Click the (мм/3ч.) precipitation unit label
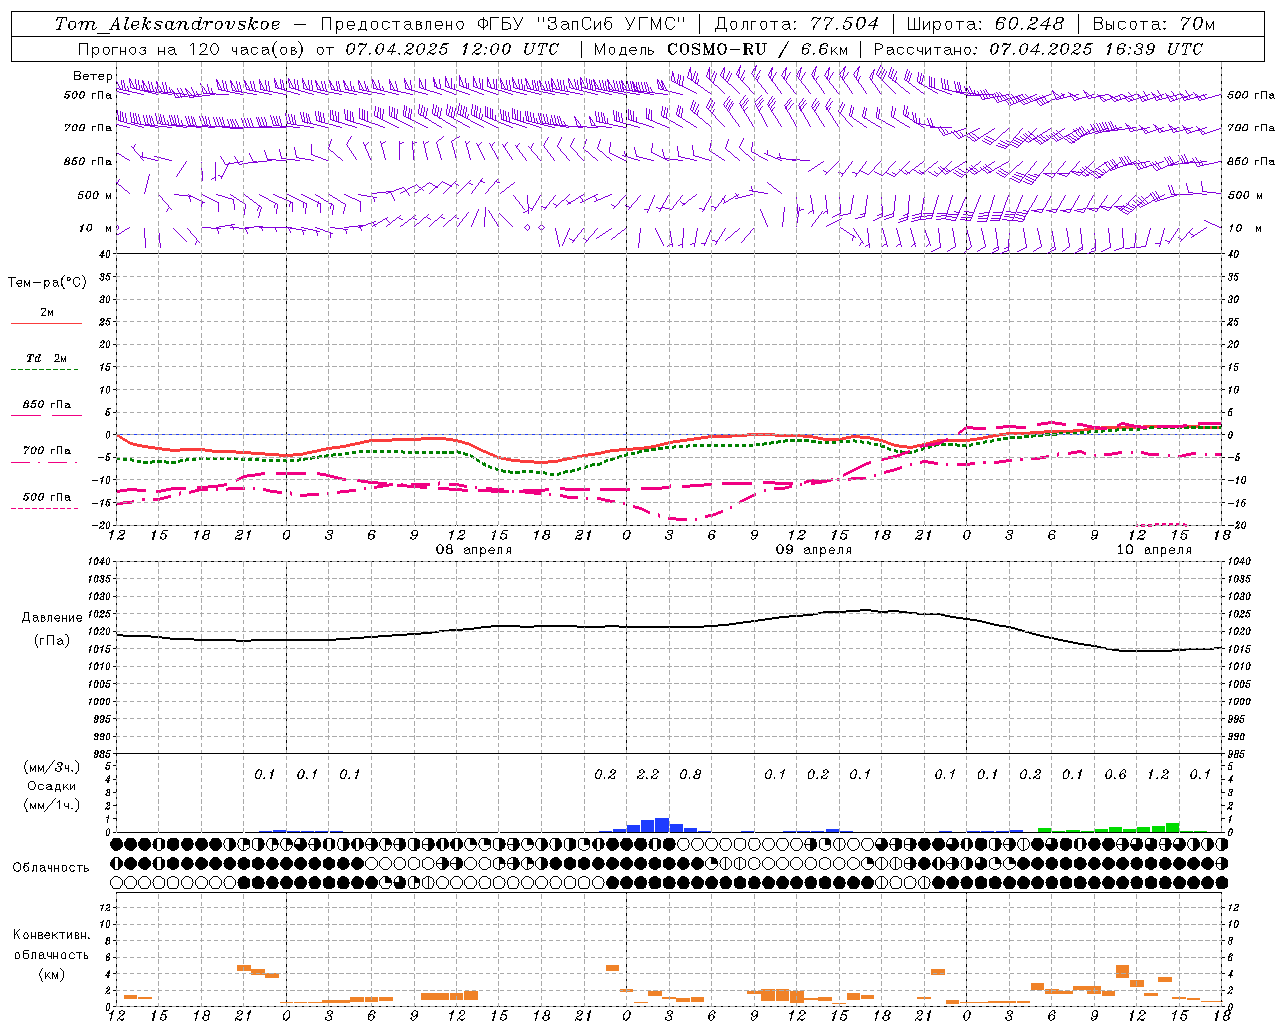 tap(50, 767)
